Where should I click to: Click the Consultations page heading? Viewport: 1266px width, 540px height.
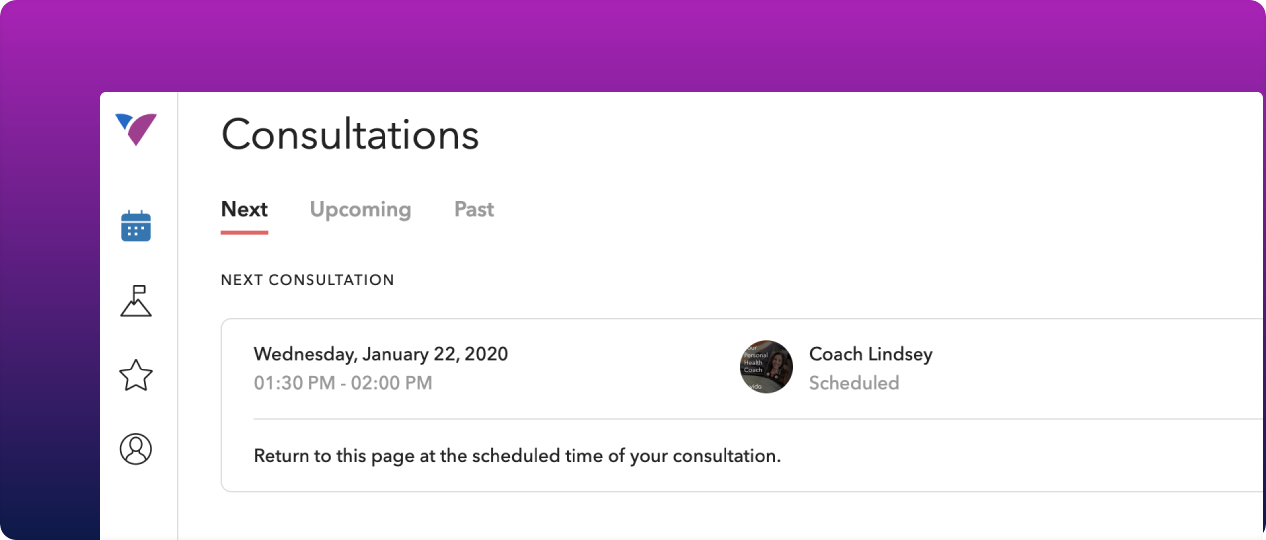point(350,135)
